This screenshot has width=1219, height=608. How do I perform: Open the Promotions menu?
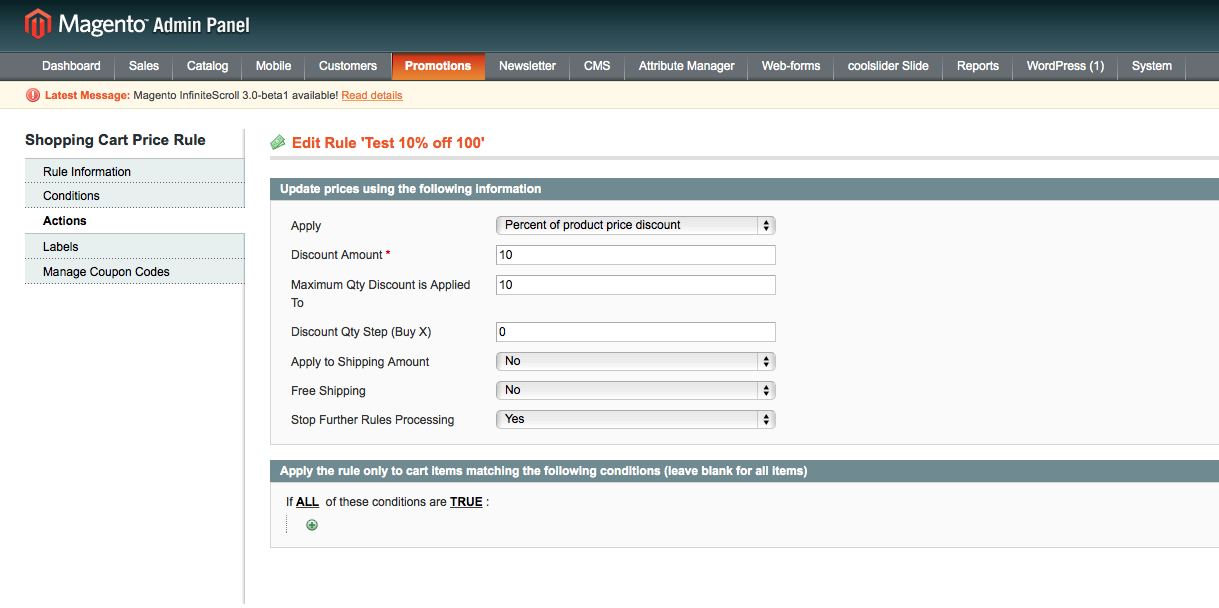point(438,66)
